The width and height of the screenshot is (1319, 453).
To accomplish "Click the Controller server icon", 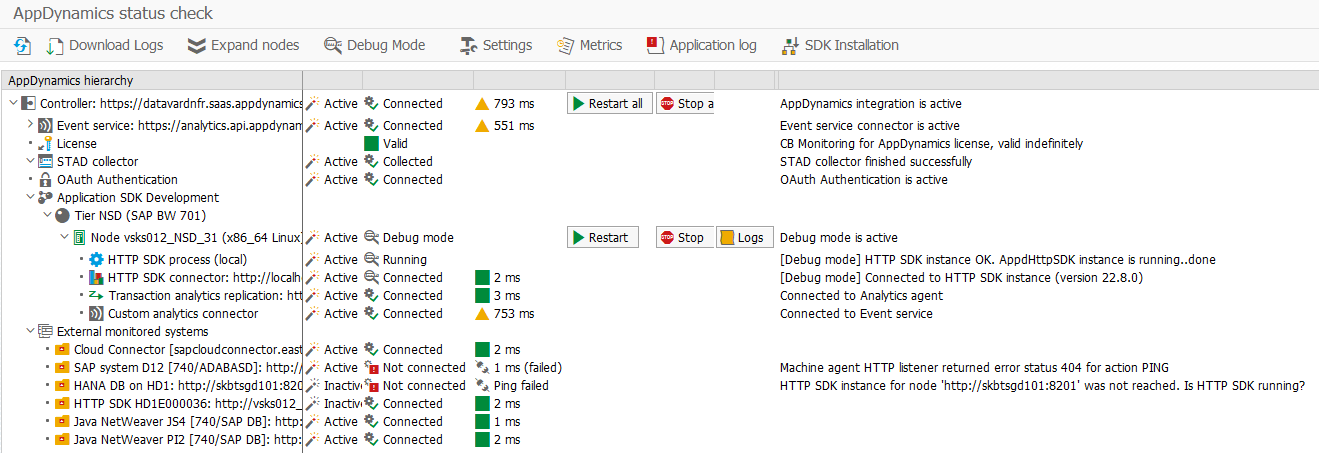I will pyautogui.click(x=28, y=103).
